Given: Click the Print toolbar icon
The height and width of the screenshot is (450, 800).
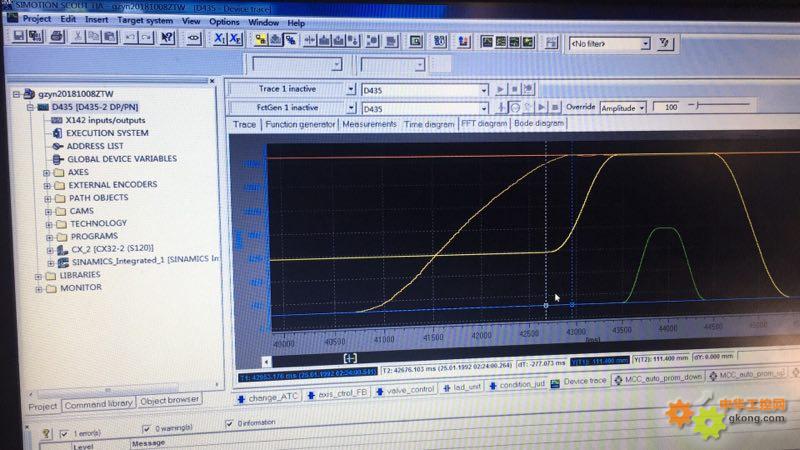Looking at the screenshot, I should click(57, 37).
